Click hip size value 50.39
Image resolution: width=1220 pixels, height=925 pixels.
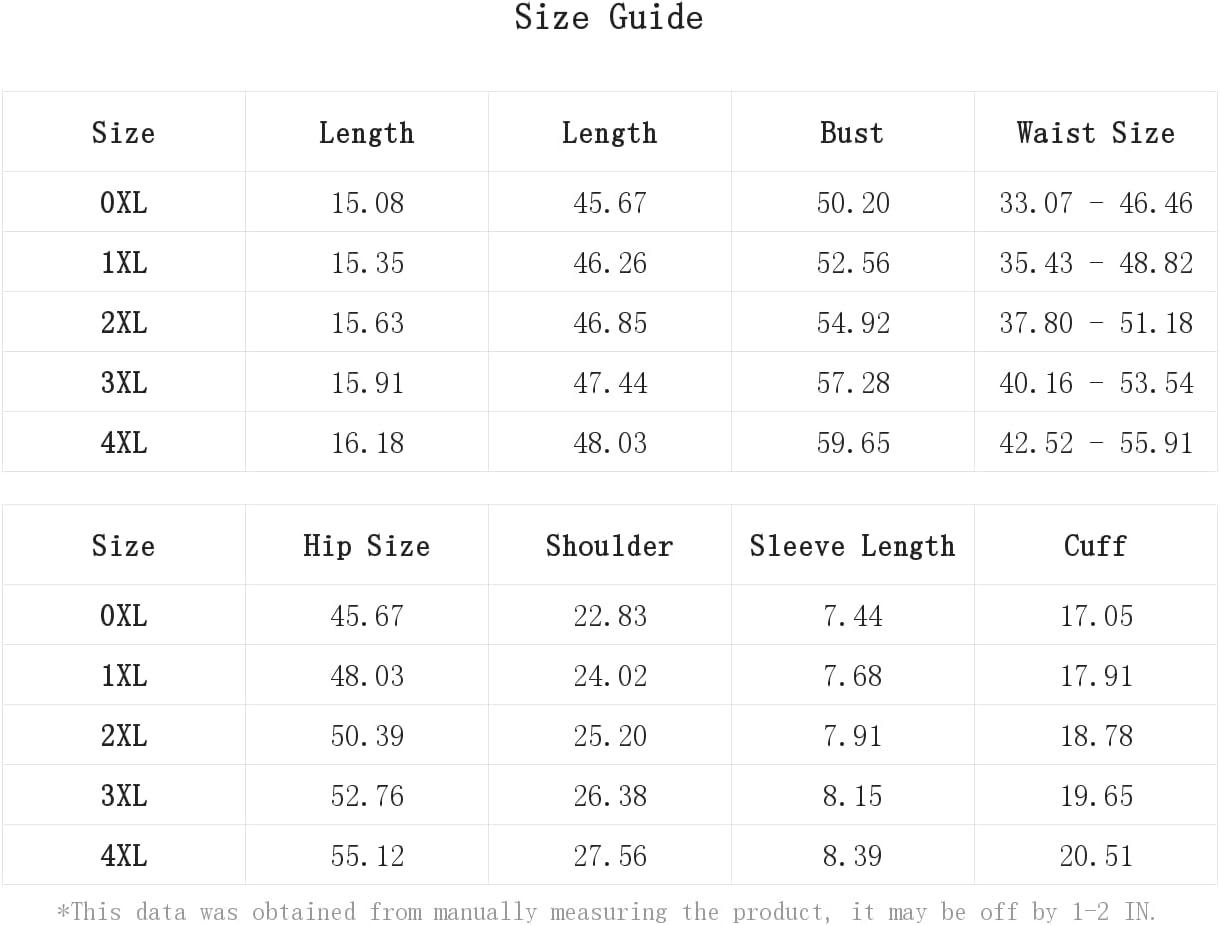tap(367, 736)
